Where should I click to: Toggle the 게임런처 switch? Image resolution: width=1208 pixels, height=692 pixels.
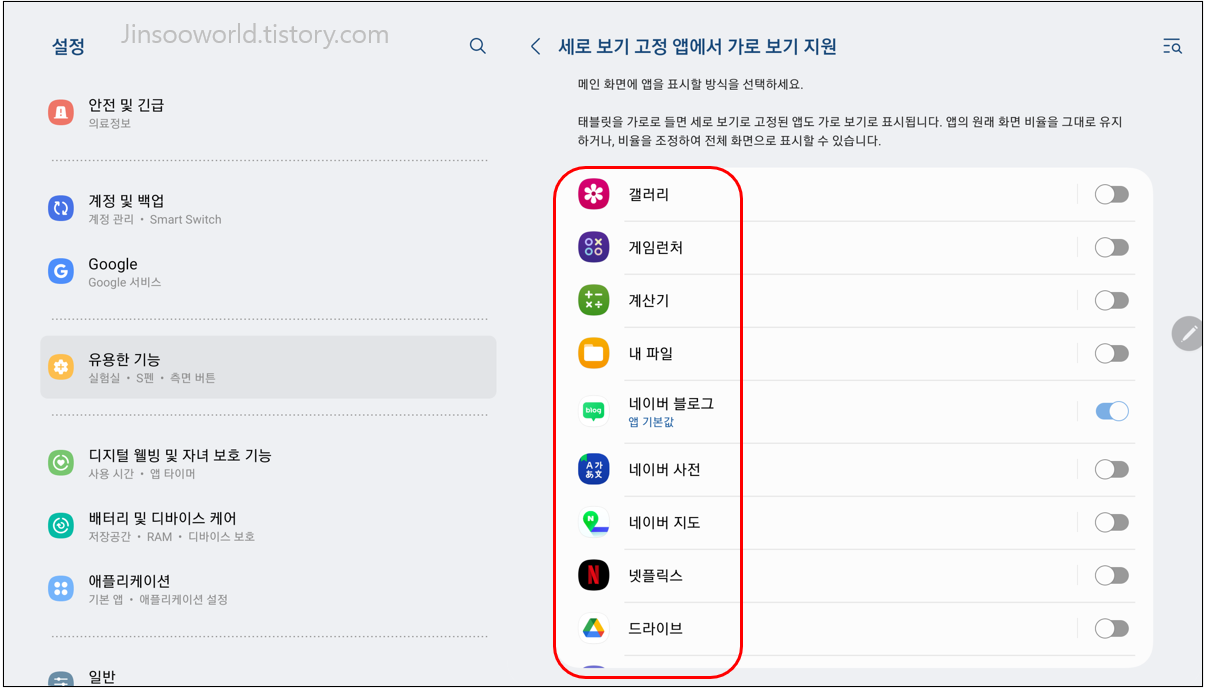point(1111,247)
